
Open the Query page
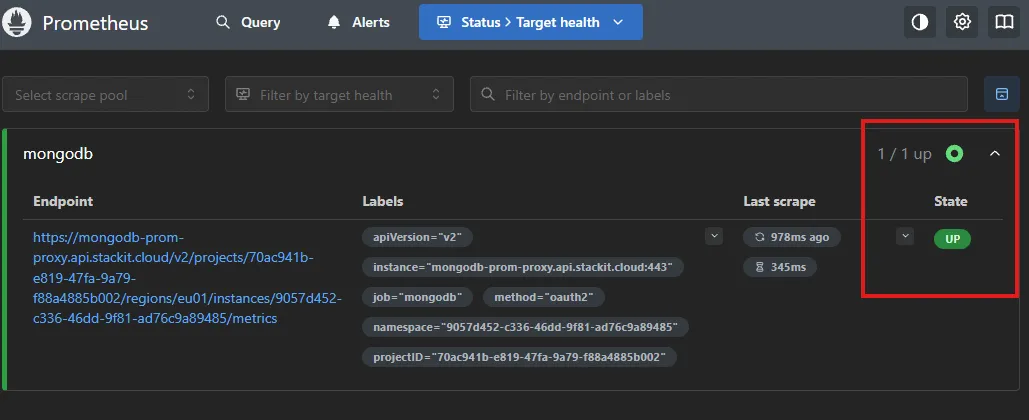(x=248, y=23)
